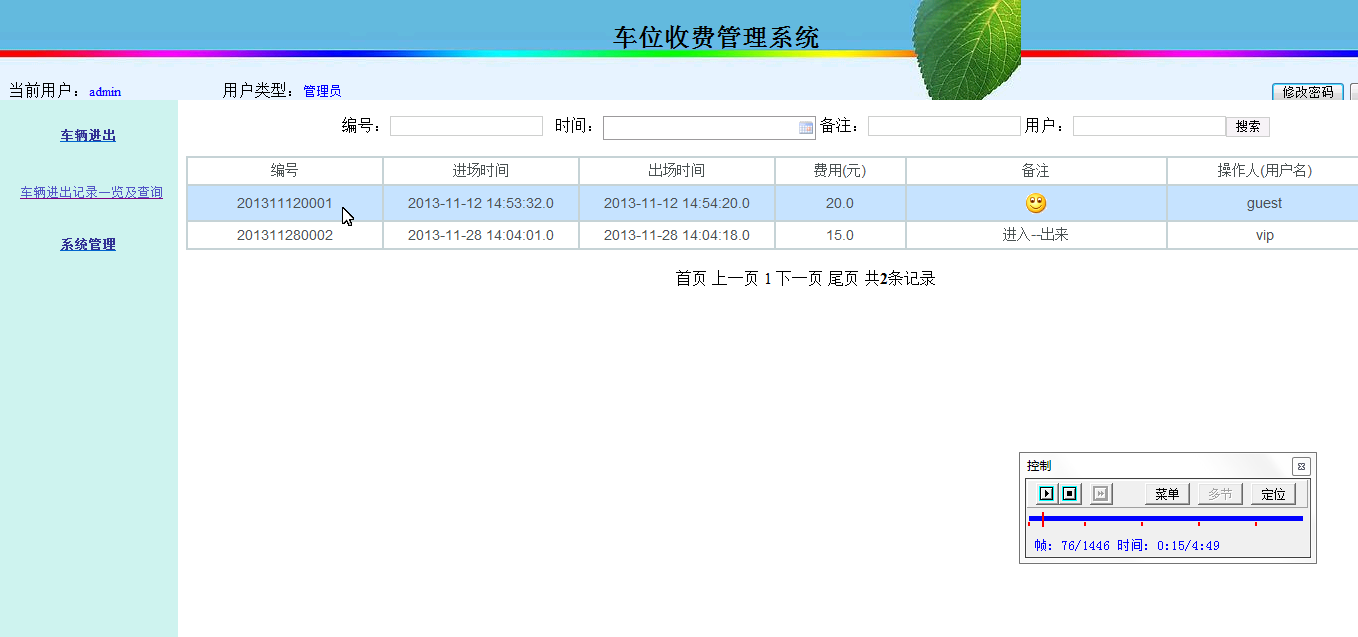The height and width of the screenshot is (637, 1358).
Task: Open 系统管理 in the sidebar
Action: coord(88,244)
